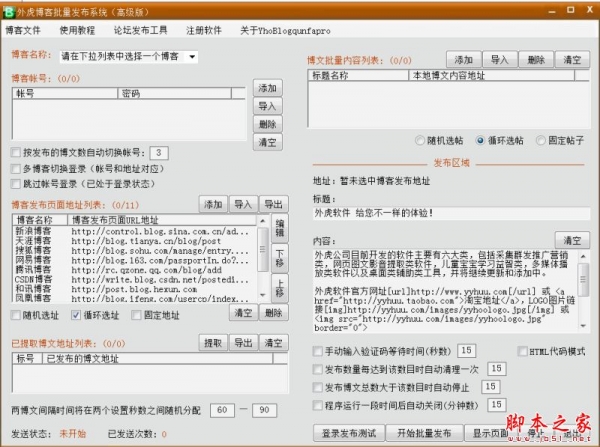Click the maximum interval field showing 90
Screen dimensions: 600x447
click(x=264, y=410)
